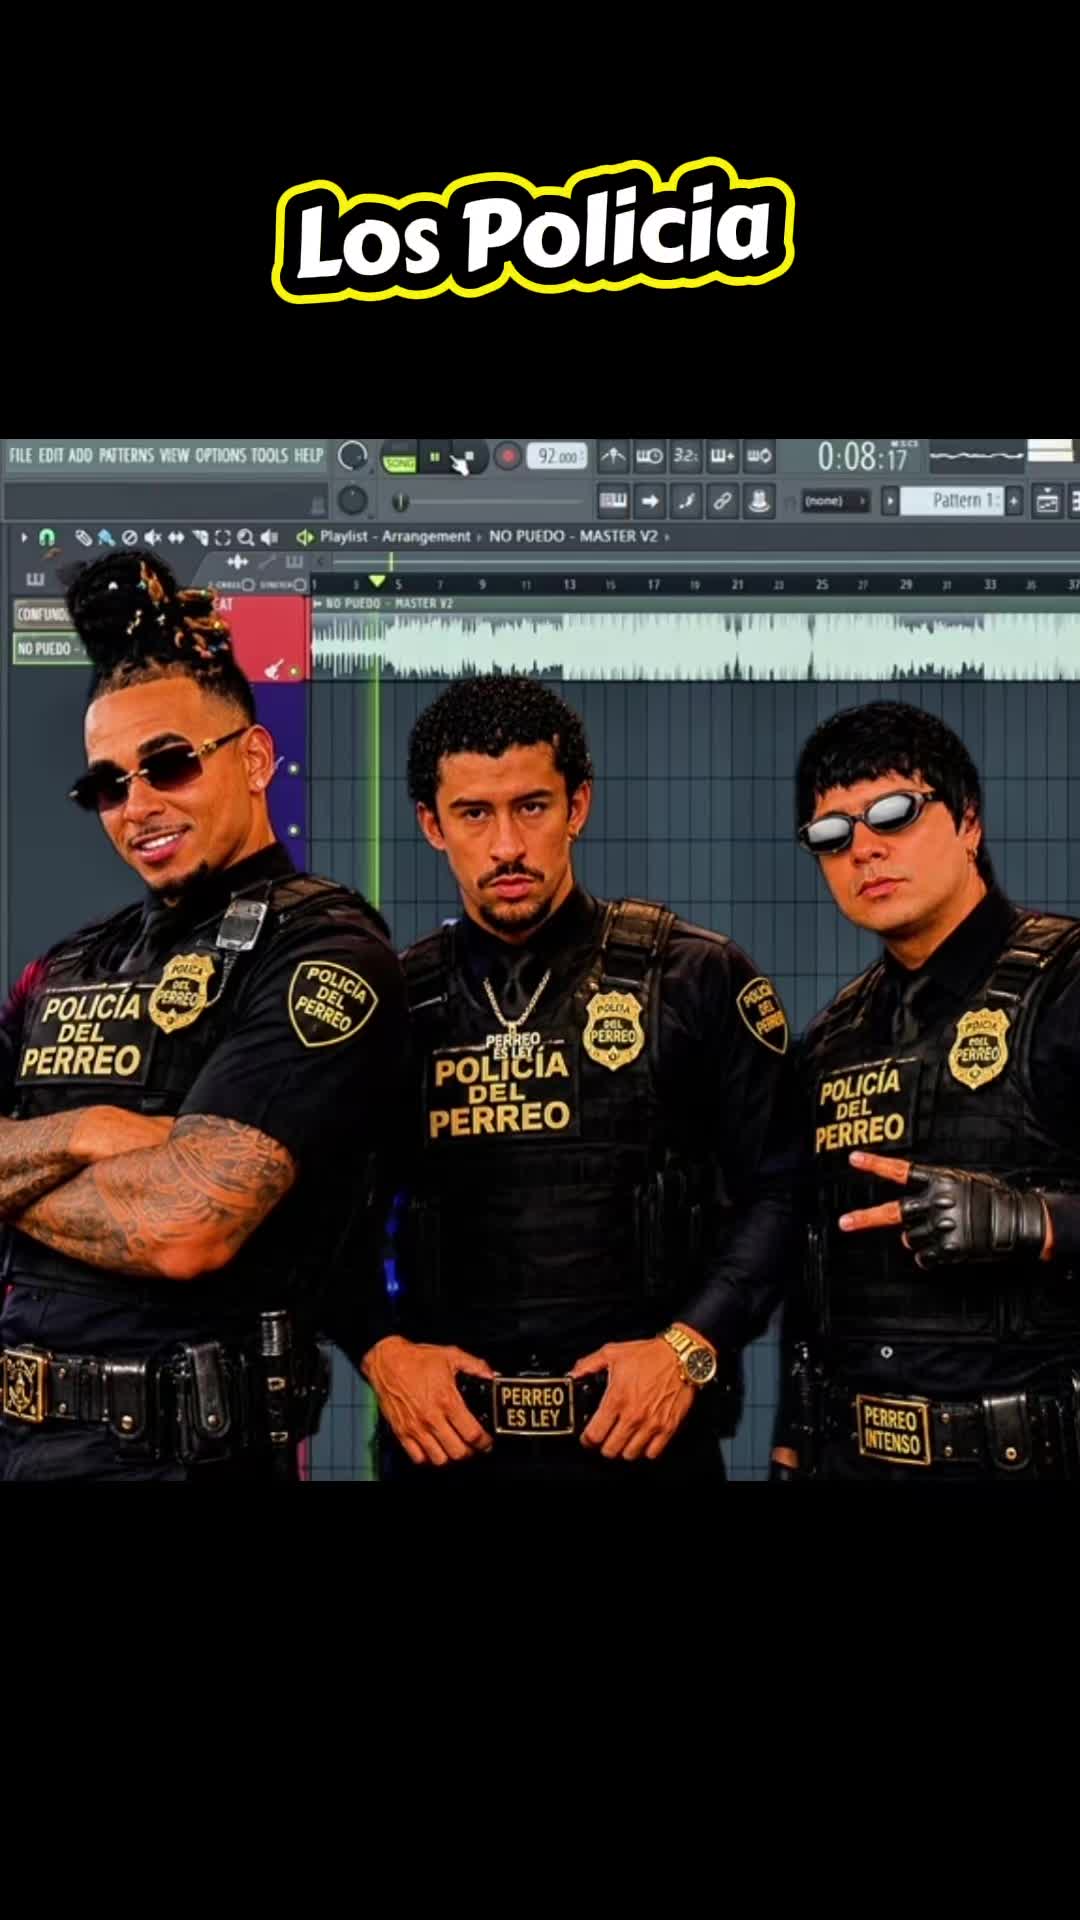
Task: Select the Delete tool
Action: tap(128, 537)
